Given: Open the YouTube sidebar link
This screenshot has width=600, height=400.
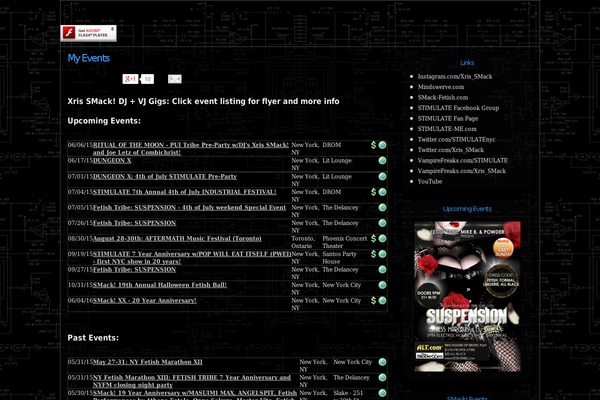Looking at the screenshot, I should click(429, 181).
